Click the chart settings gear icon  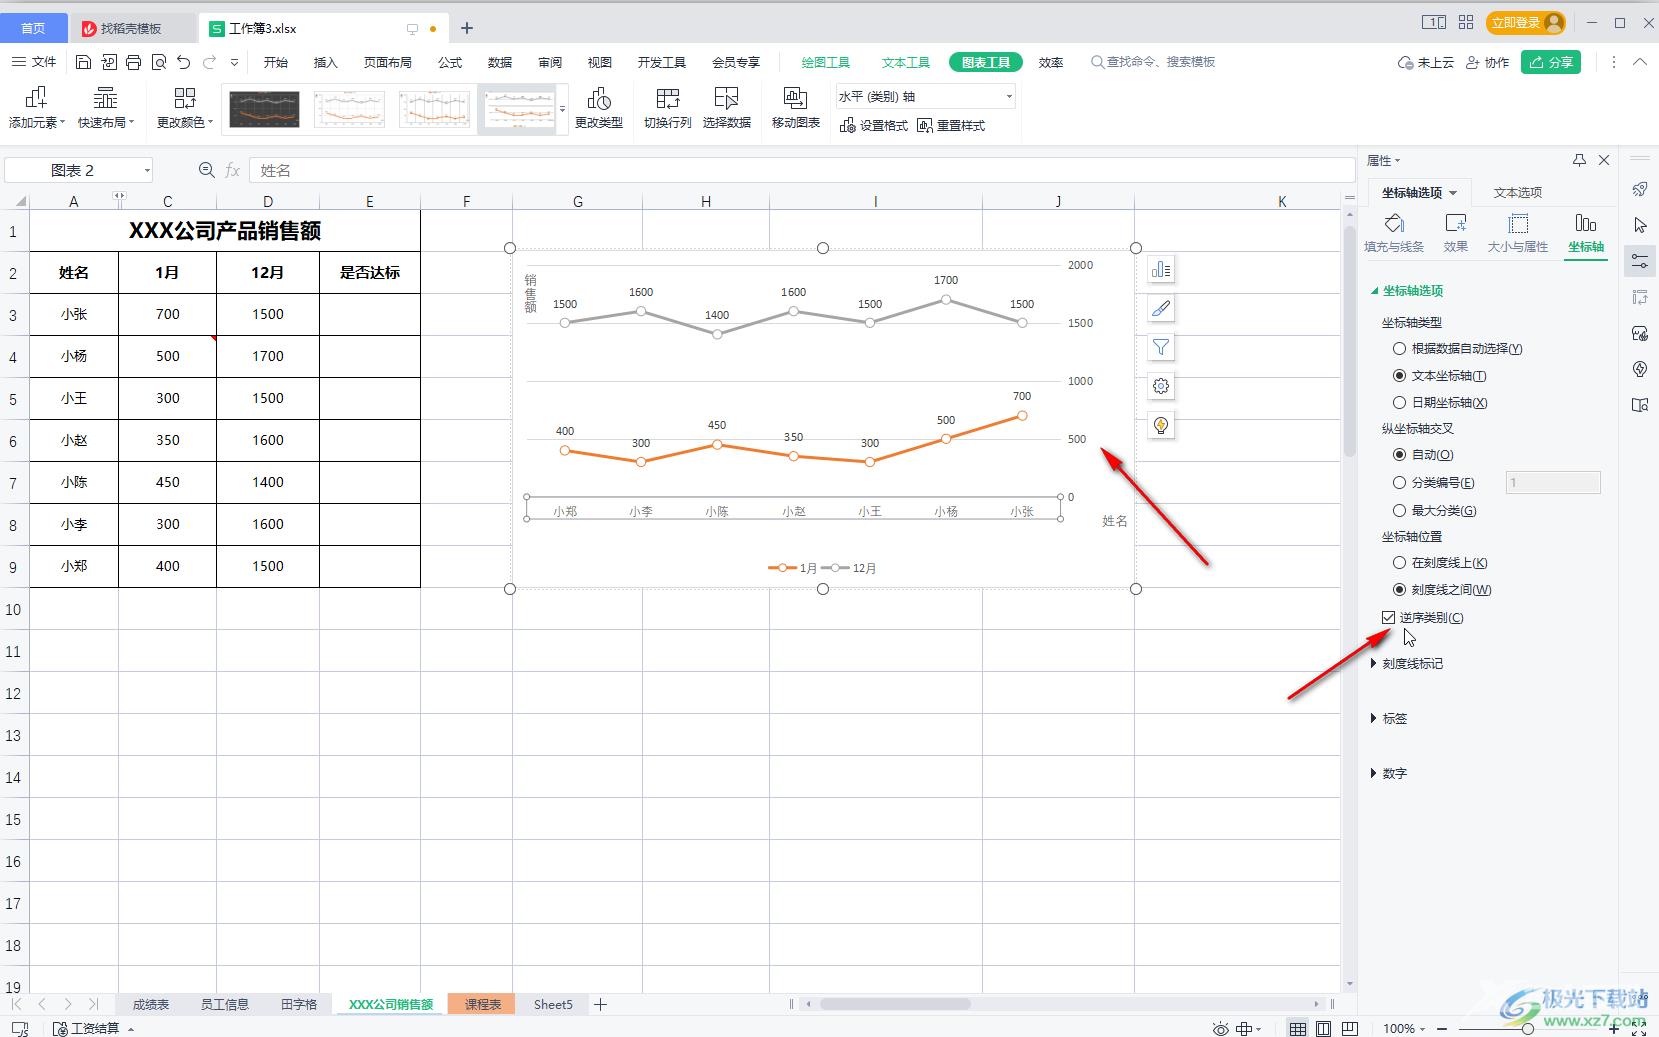(x=1161, y=386)
